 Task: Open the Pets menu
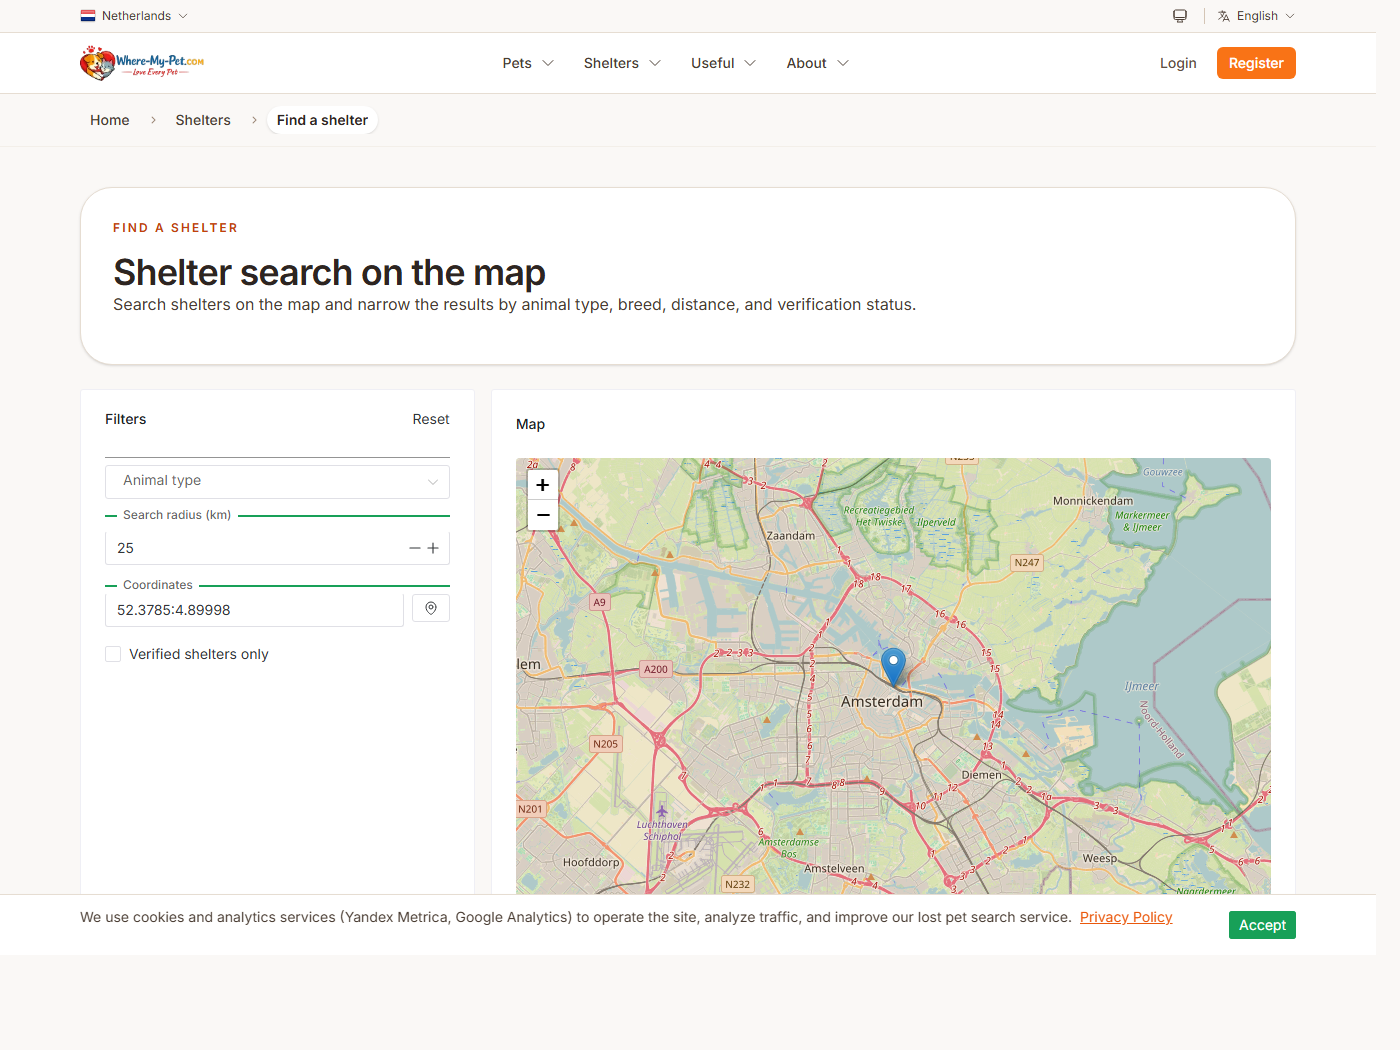point(527,63)
